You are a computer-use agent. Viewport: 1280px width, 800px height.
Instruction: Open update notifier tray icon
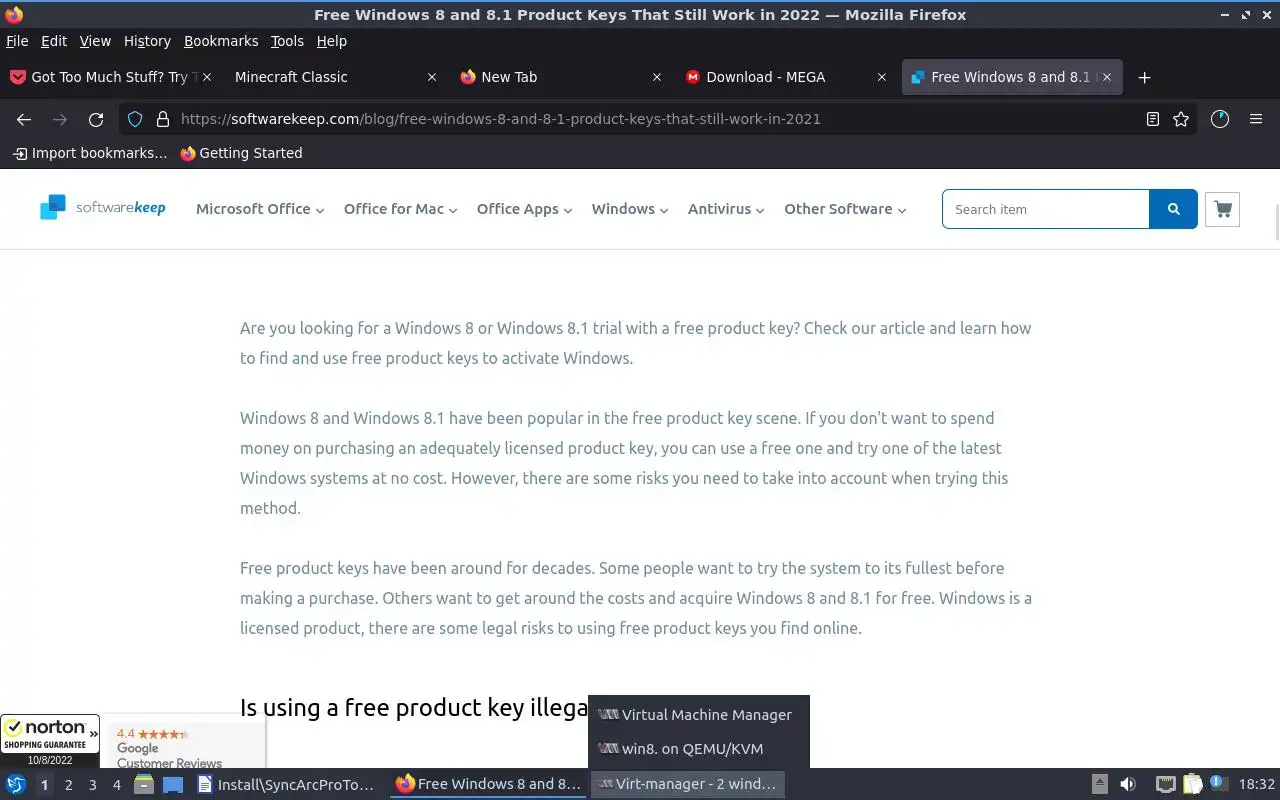(1217, 784)
